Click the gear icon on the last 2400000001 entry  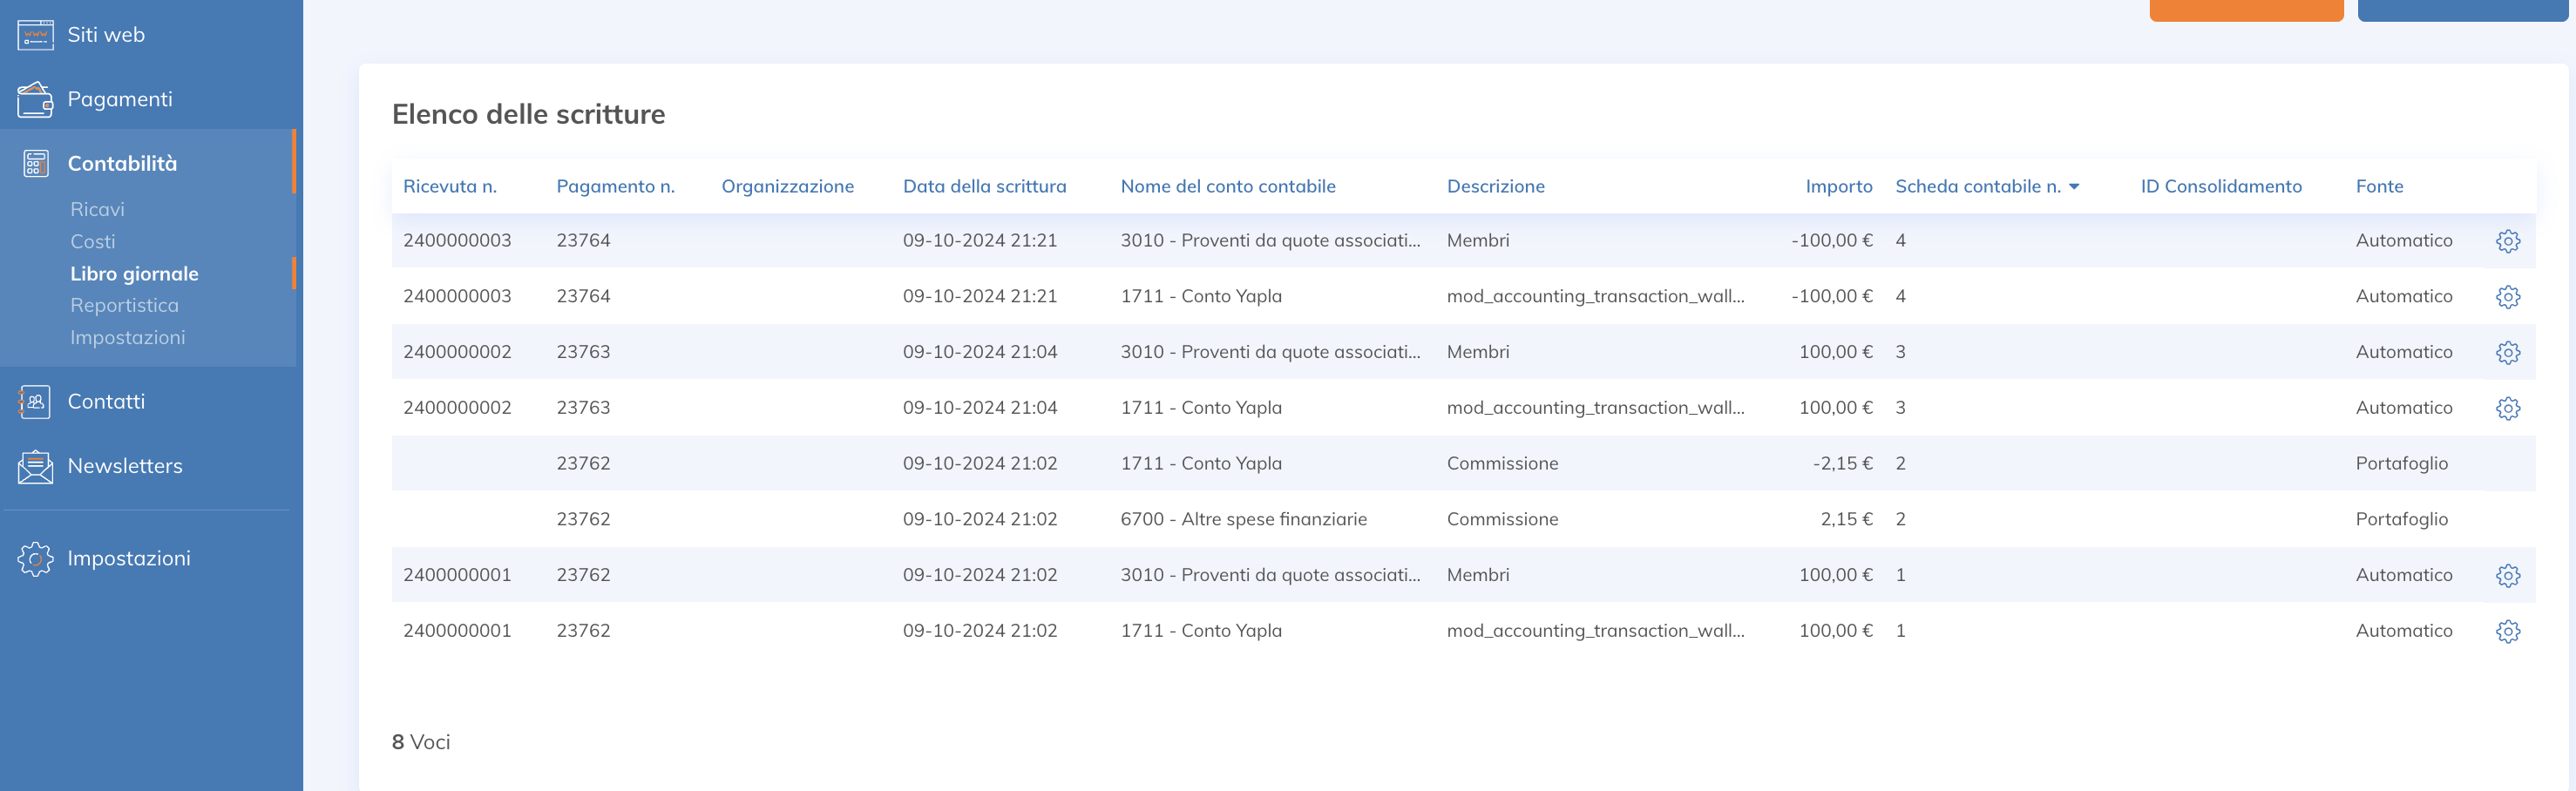point(2509,631)
